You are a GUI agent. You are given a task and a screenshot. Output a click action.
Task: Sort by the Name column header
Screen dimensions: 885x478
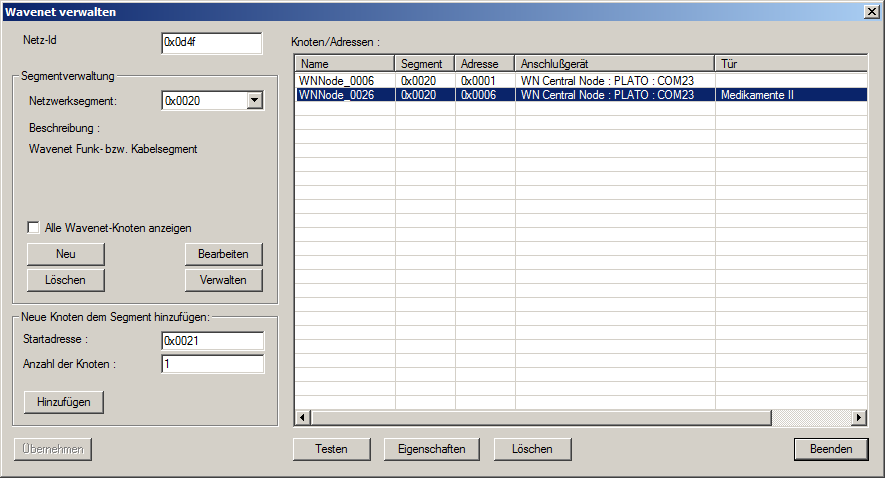344,63
